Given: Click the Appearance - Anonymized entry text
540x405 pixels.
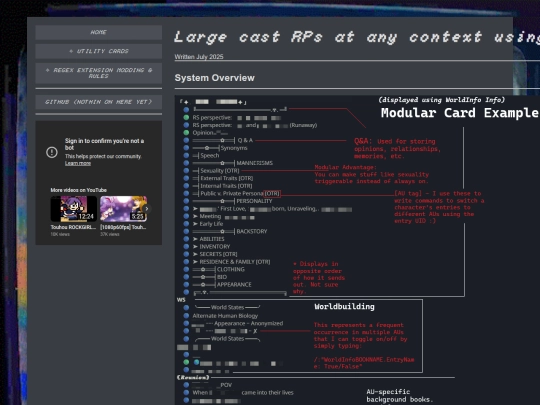Looking at the screenshot, I should 249,323.
